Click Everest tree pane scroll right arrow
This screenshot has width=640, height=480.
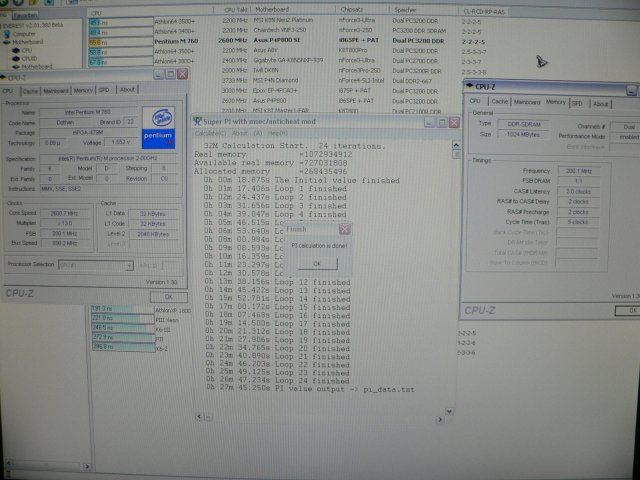click(86, 466)
